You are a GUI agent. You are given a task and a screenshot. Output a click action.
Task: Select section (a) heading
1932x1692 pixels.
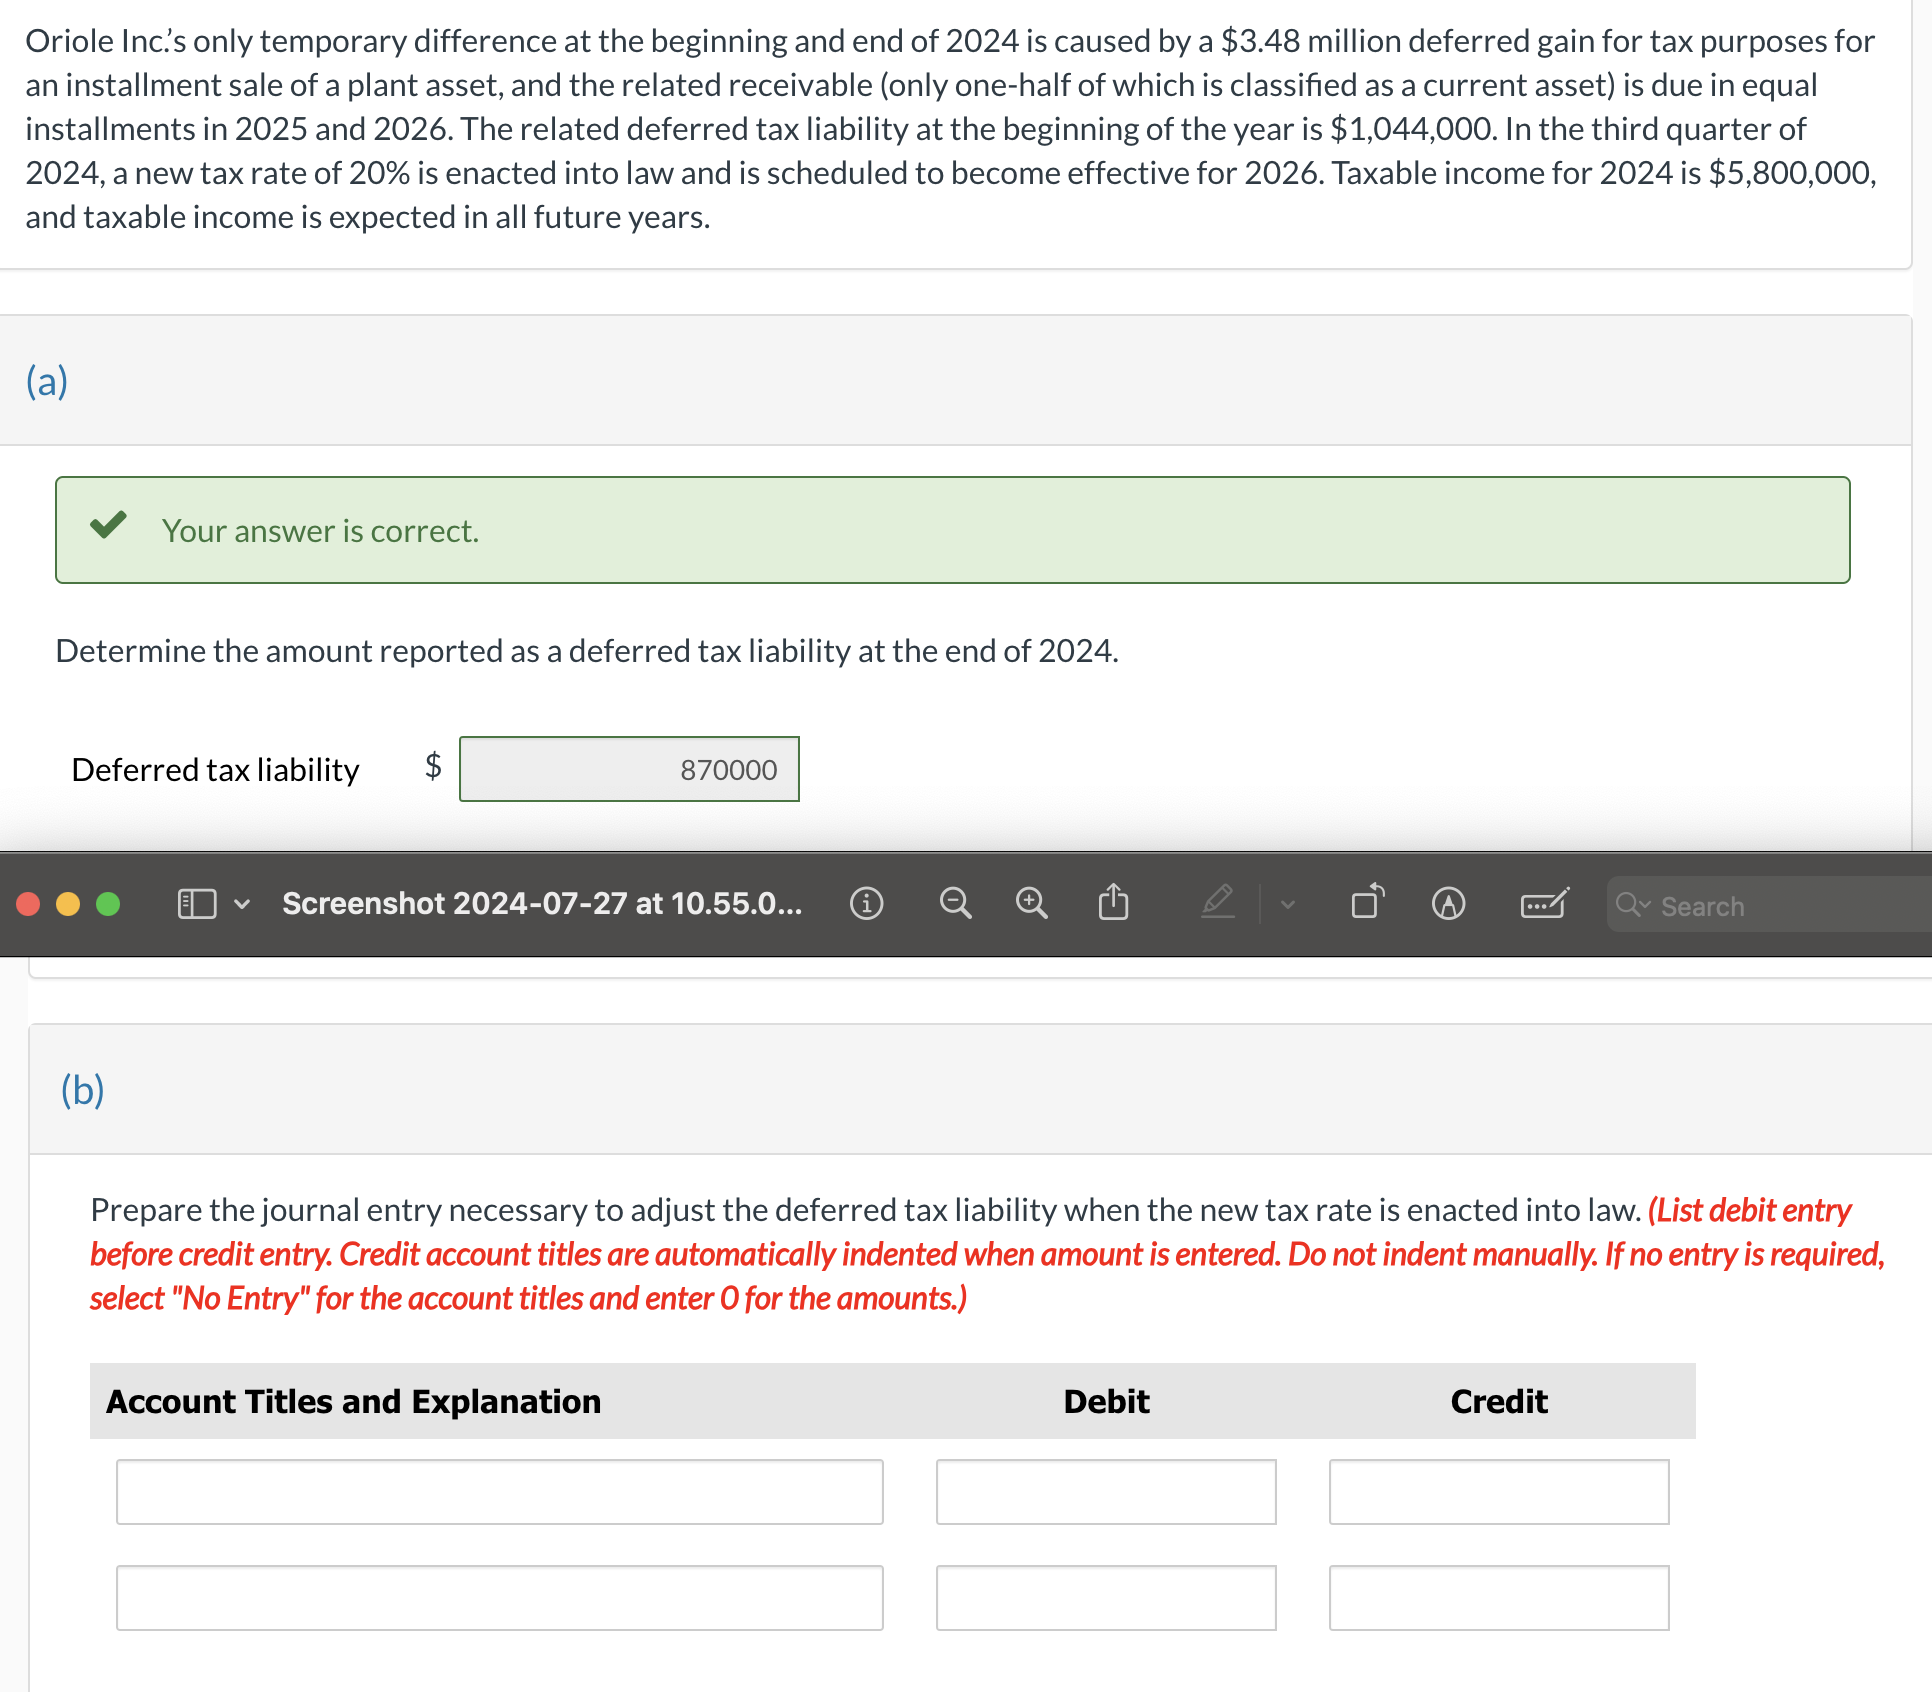coord(47,381)
